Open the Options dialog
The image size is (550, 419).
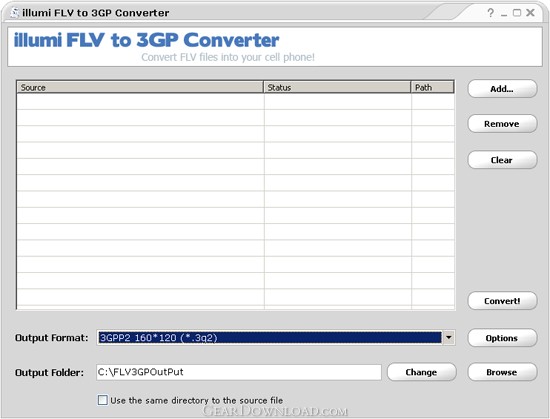[502, 338]
